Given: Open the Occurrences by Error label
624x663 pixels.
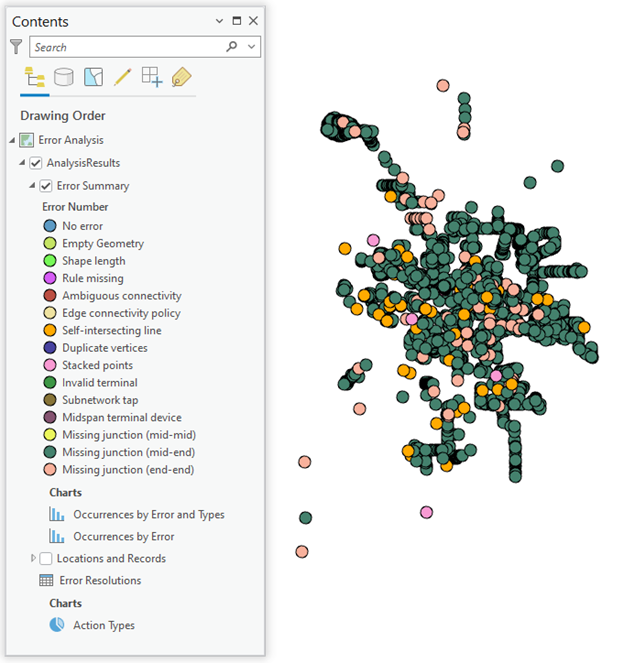Looking at the screenshot, I should coord(123,536).
